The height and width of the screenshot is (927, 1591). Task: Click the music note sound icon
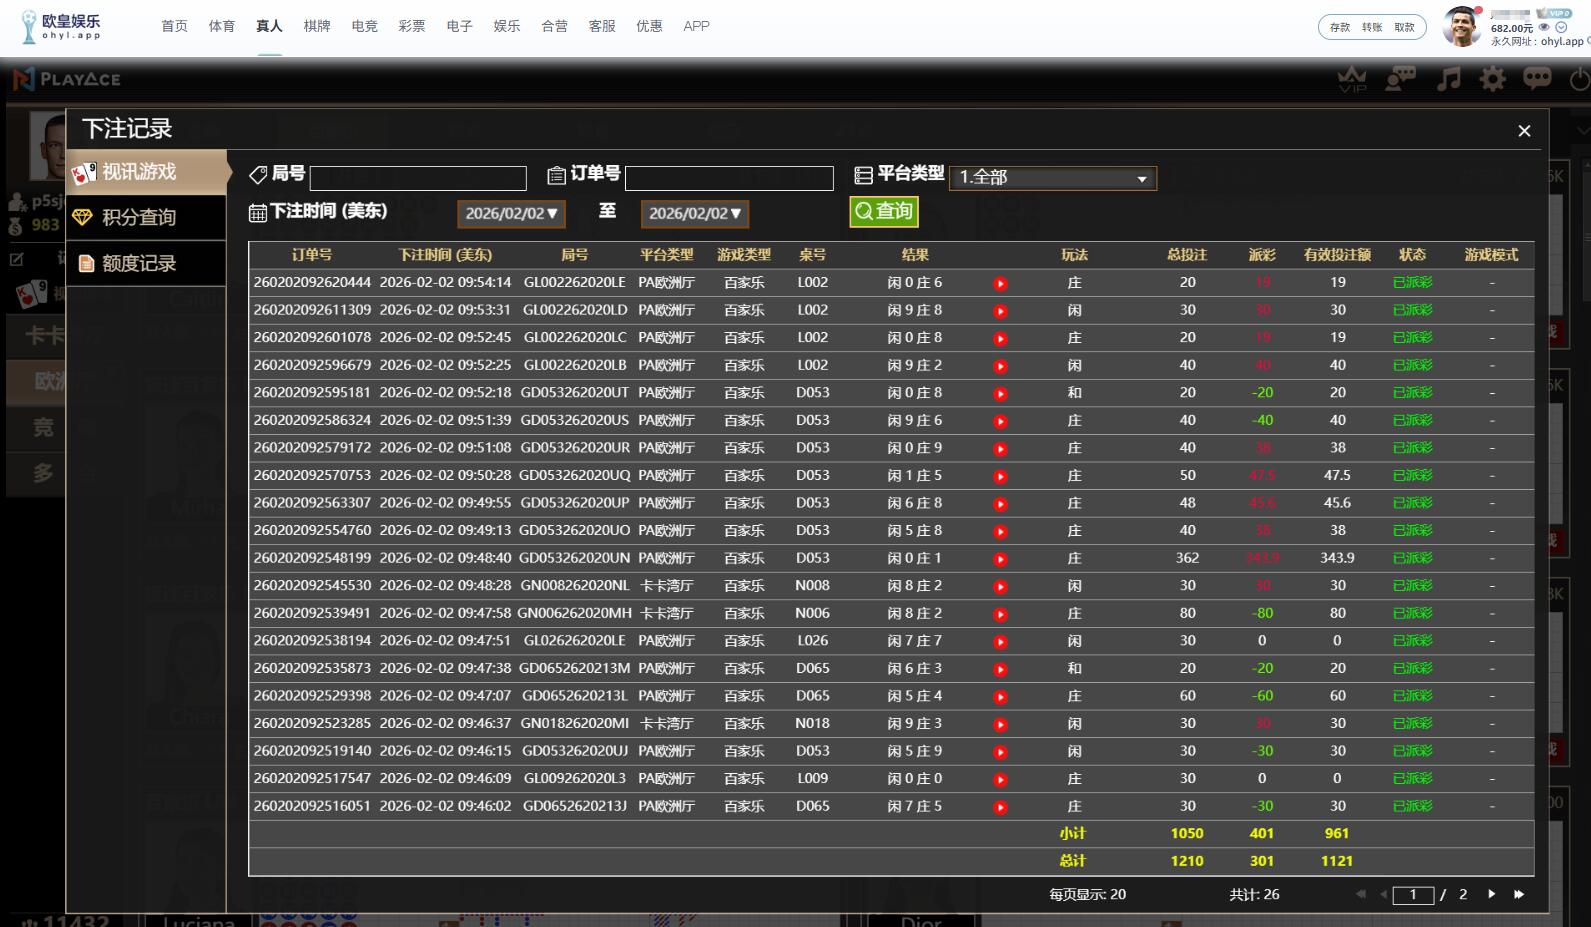click(x=1448, y=79)
